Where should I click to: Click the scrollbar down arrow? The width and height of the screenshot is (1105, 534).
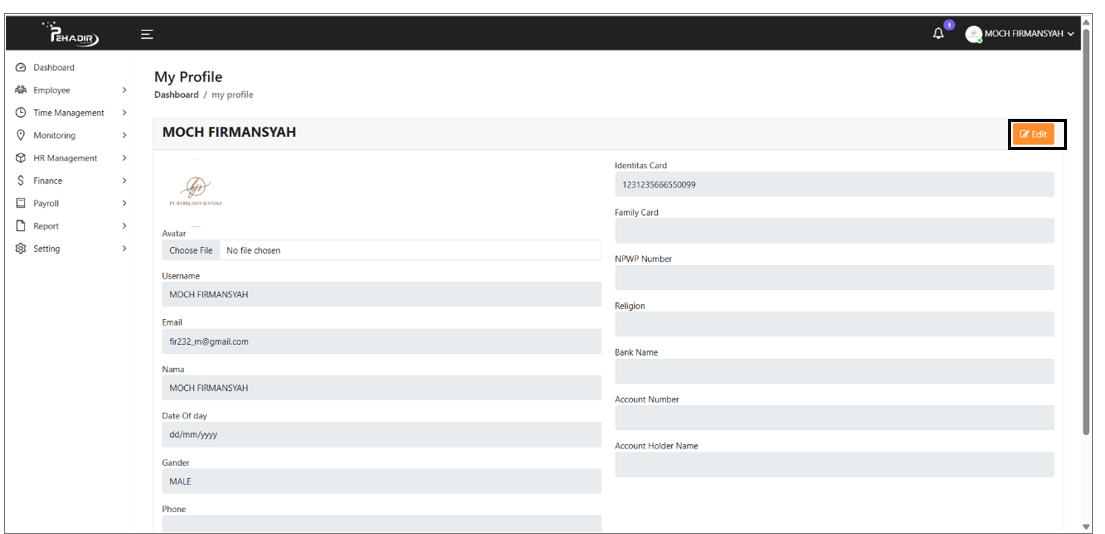tap(1086, 527)
